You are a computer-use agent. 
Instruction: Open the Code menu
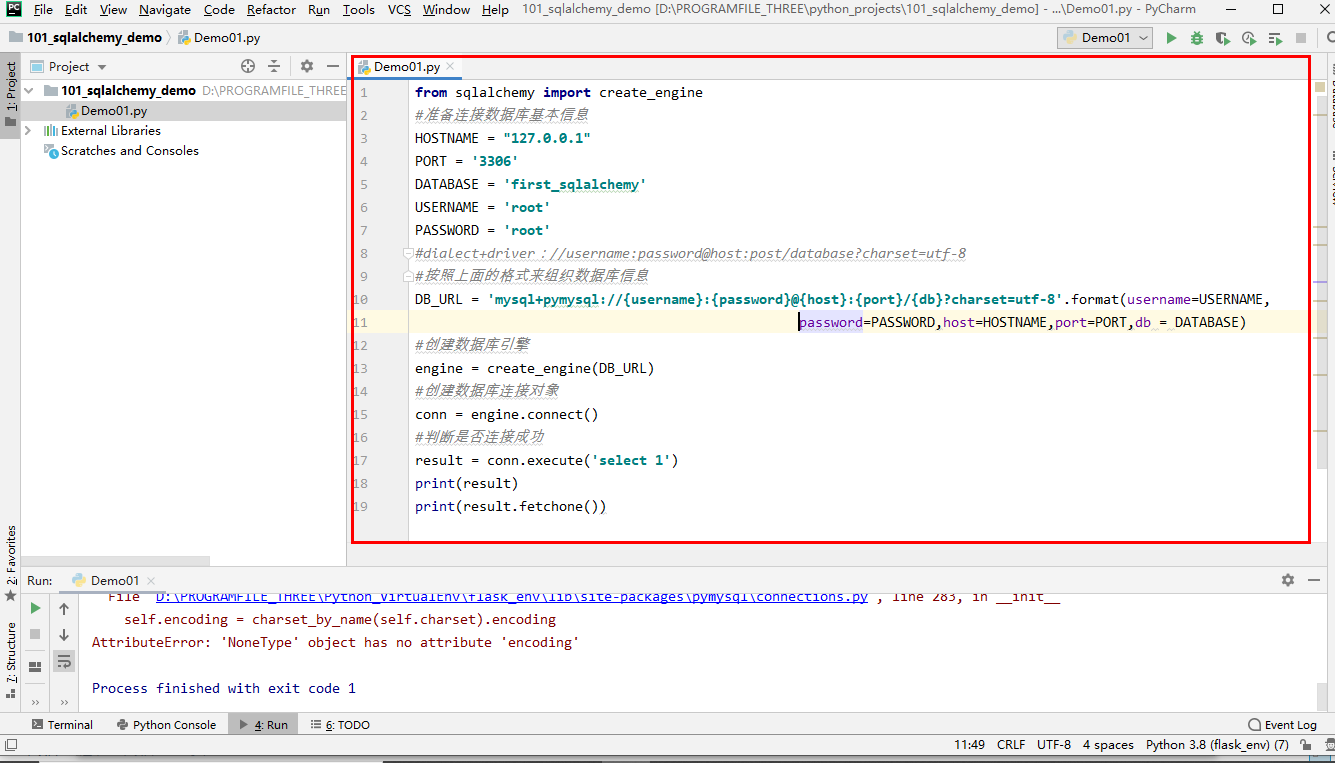(x=219, y=9)
